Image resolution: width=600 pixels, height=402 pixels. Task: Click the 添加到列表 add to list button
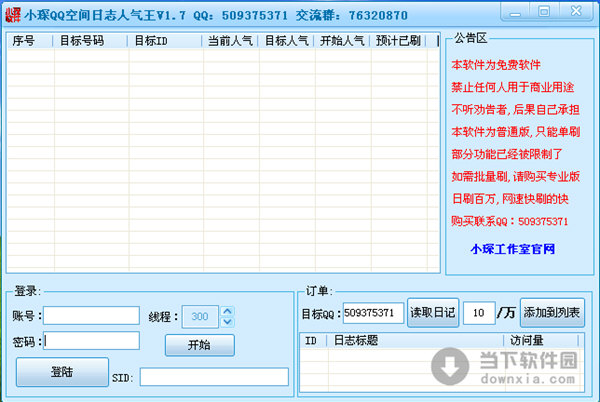552,313
